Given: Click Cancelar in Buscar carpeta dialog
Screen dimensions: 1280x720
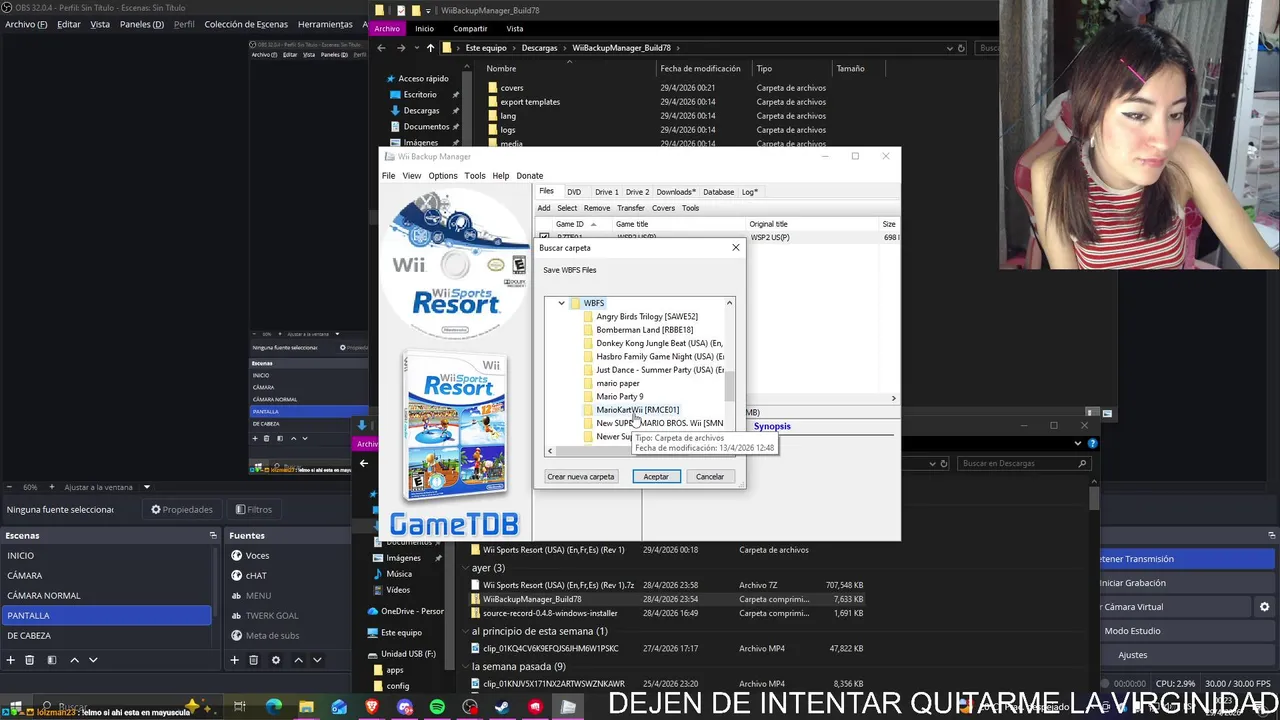Looking at the screenshot, I should (710, 477).
